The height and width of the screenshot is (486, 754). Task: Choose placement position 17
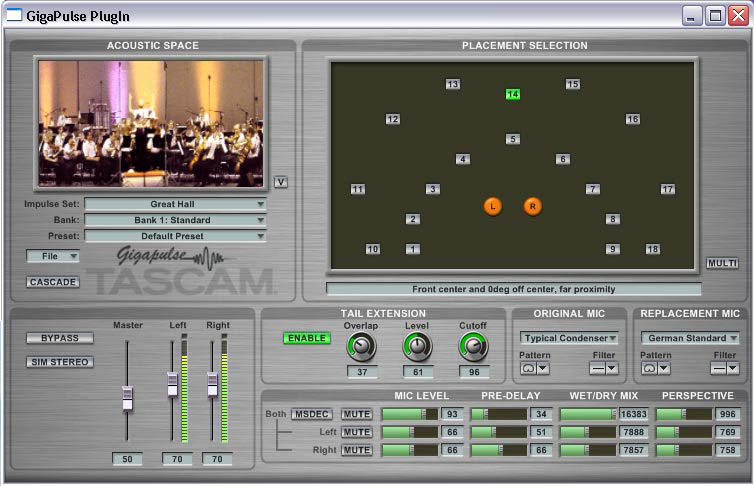[x=667, y=189]
